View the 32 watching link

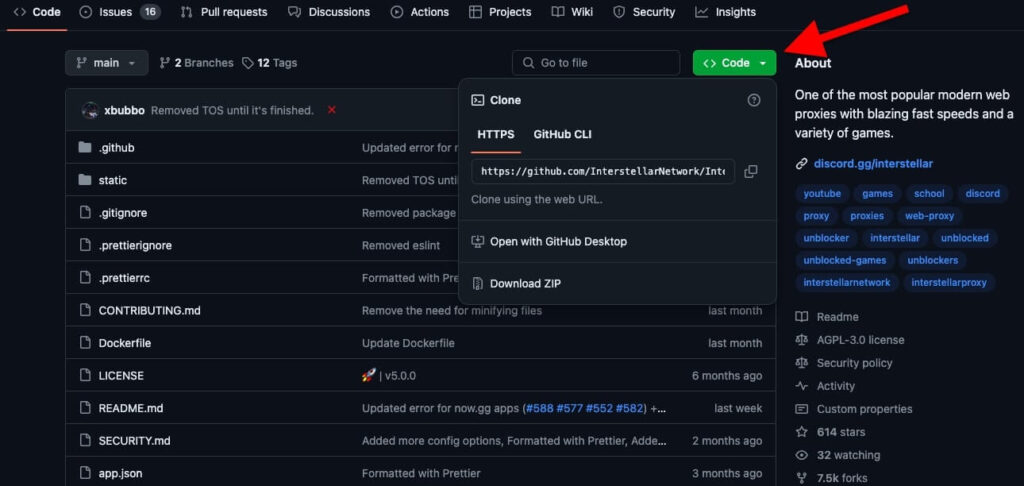(837, 455)
